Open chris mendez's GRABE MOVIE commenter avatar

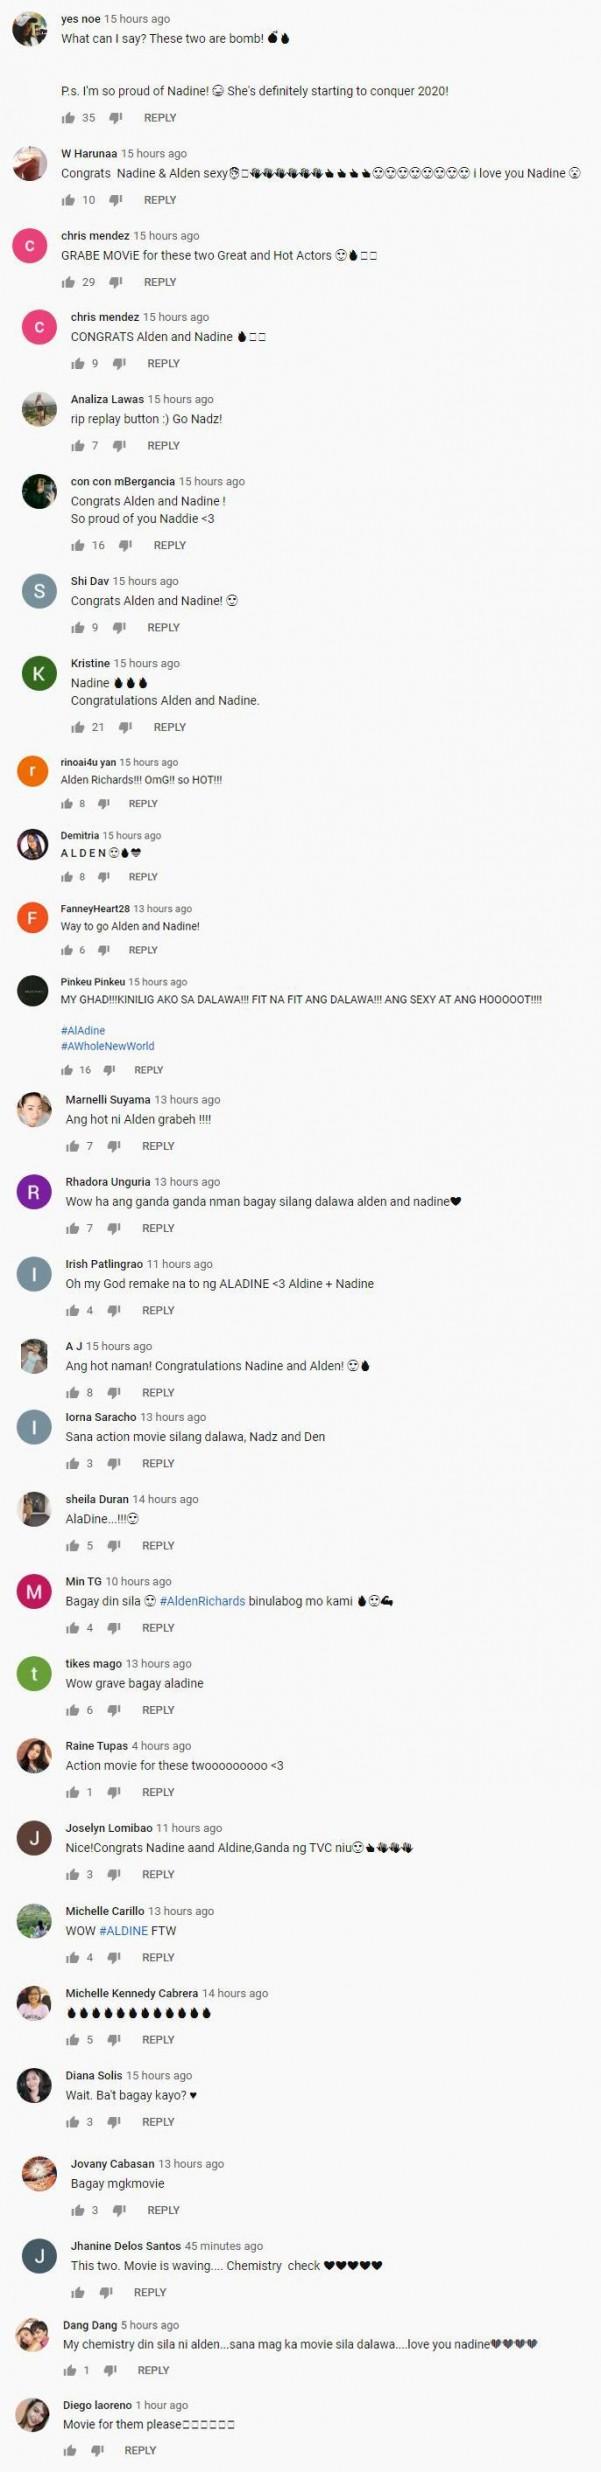[29, 245]
